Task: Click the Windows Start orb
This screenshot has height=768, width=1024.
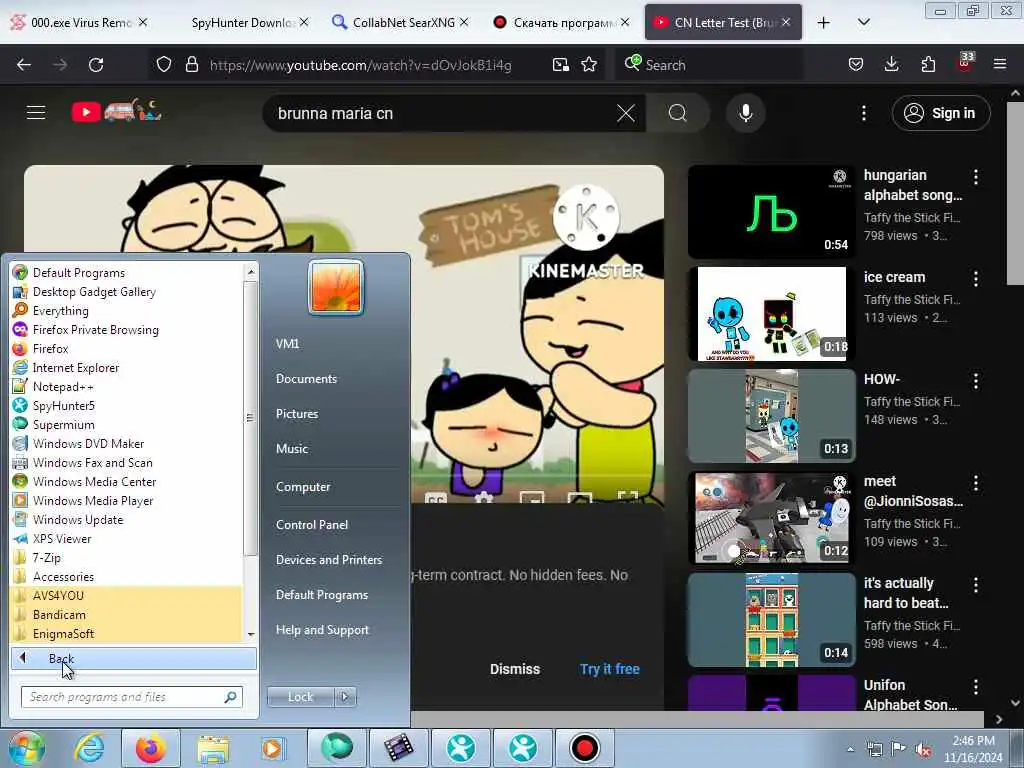Action: (x=27, y=748)
